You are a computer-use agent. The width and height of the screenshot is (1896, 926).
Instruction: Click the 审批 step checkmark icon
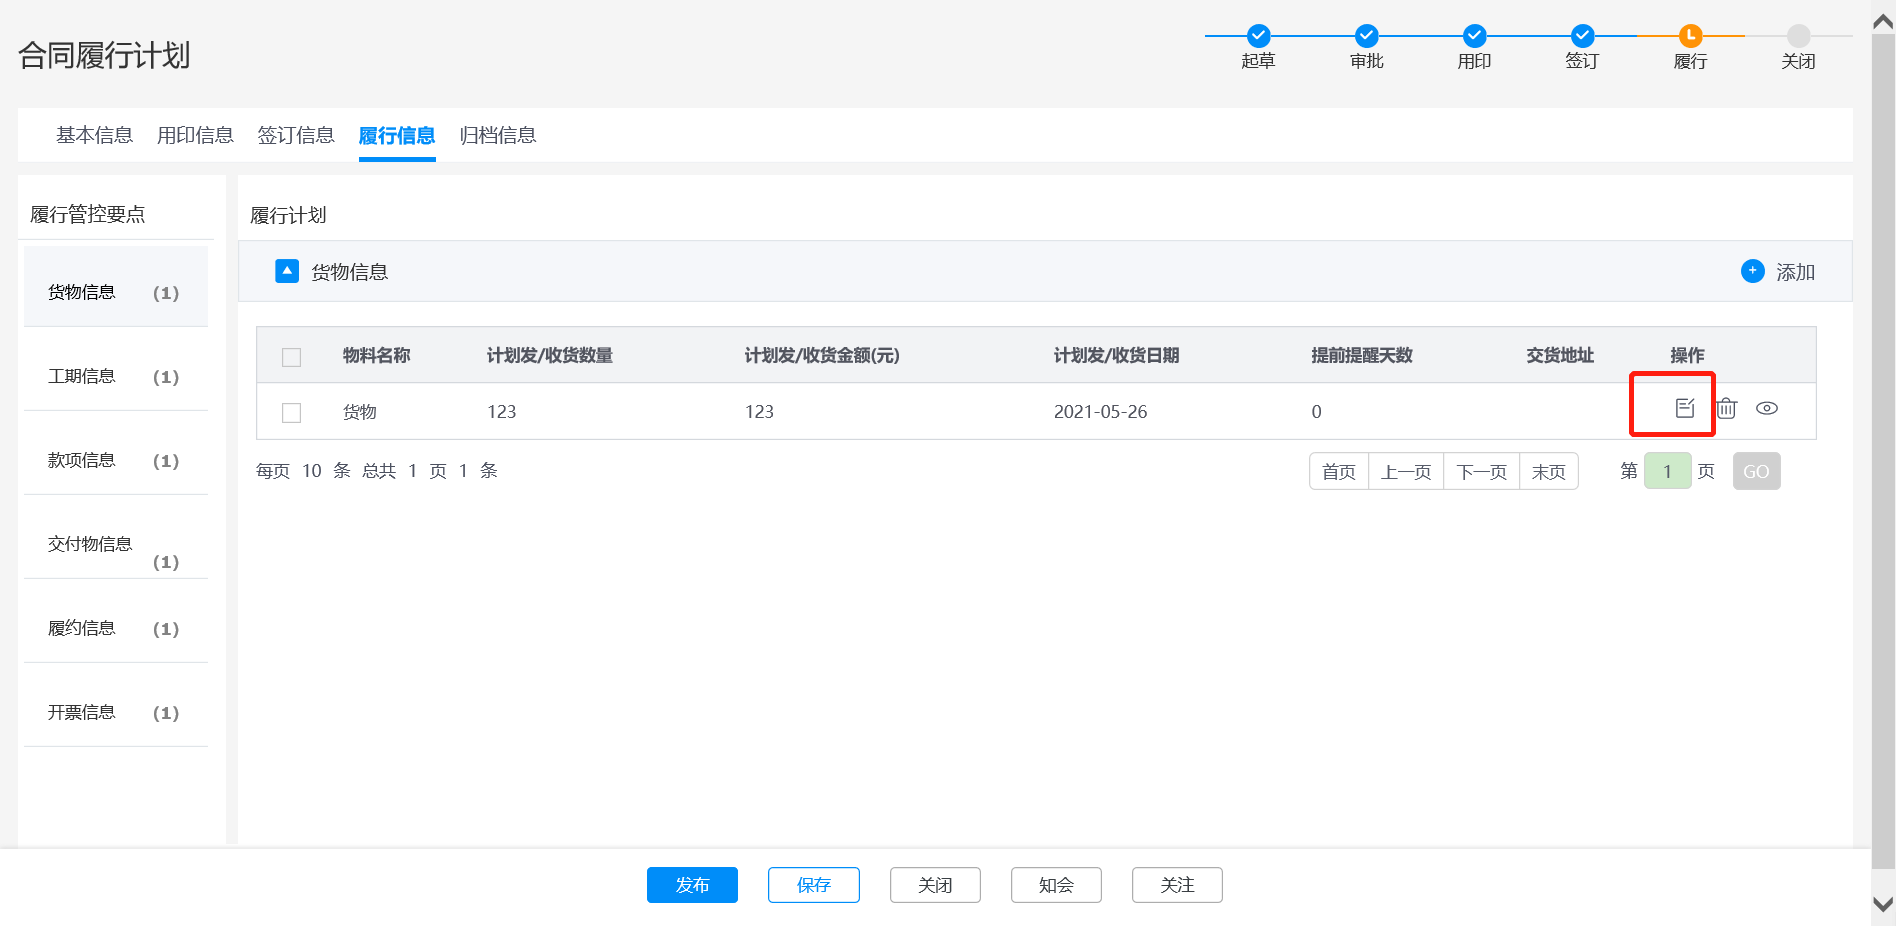coord(1366,36)
